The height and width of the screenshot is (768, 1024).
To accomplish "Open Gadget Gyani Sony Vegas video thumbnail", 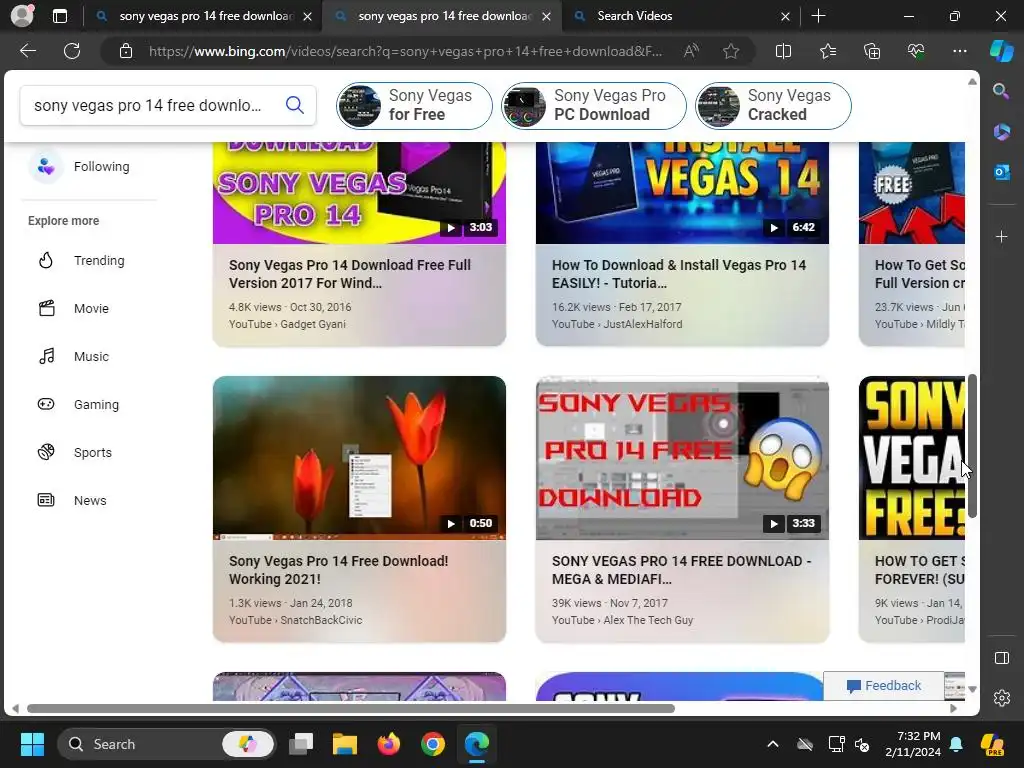I will coord(359,193).
